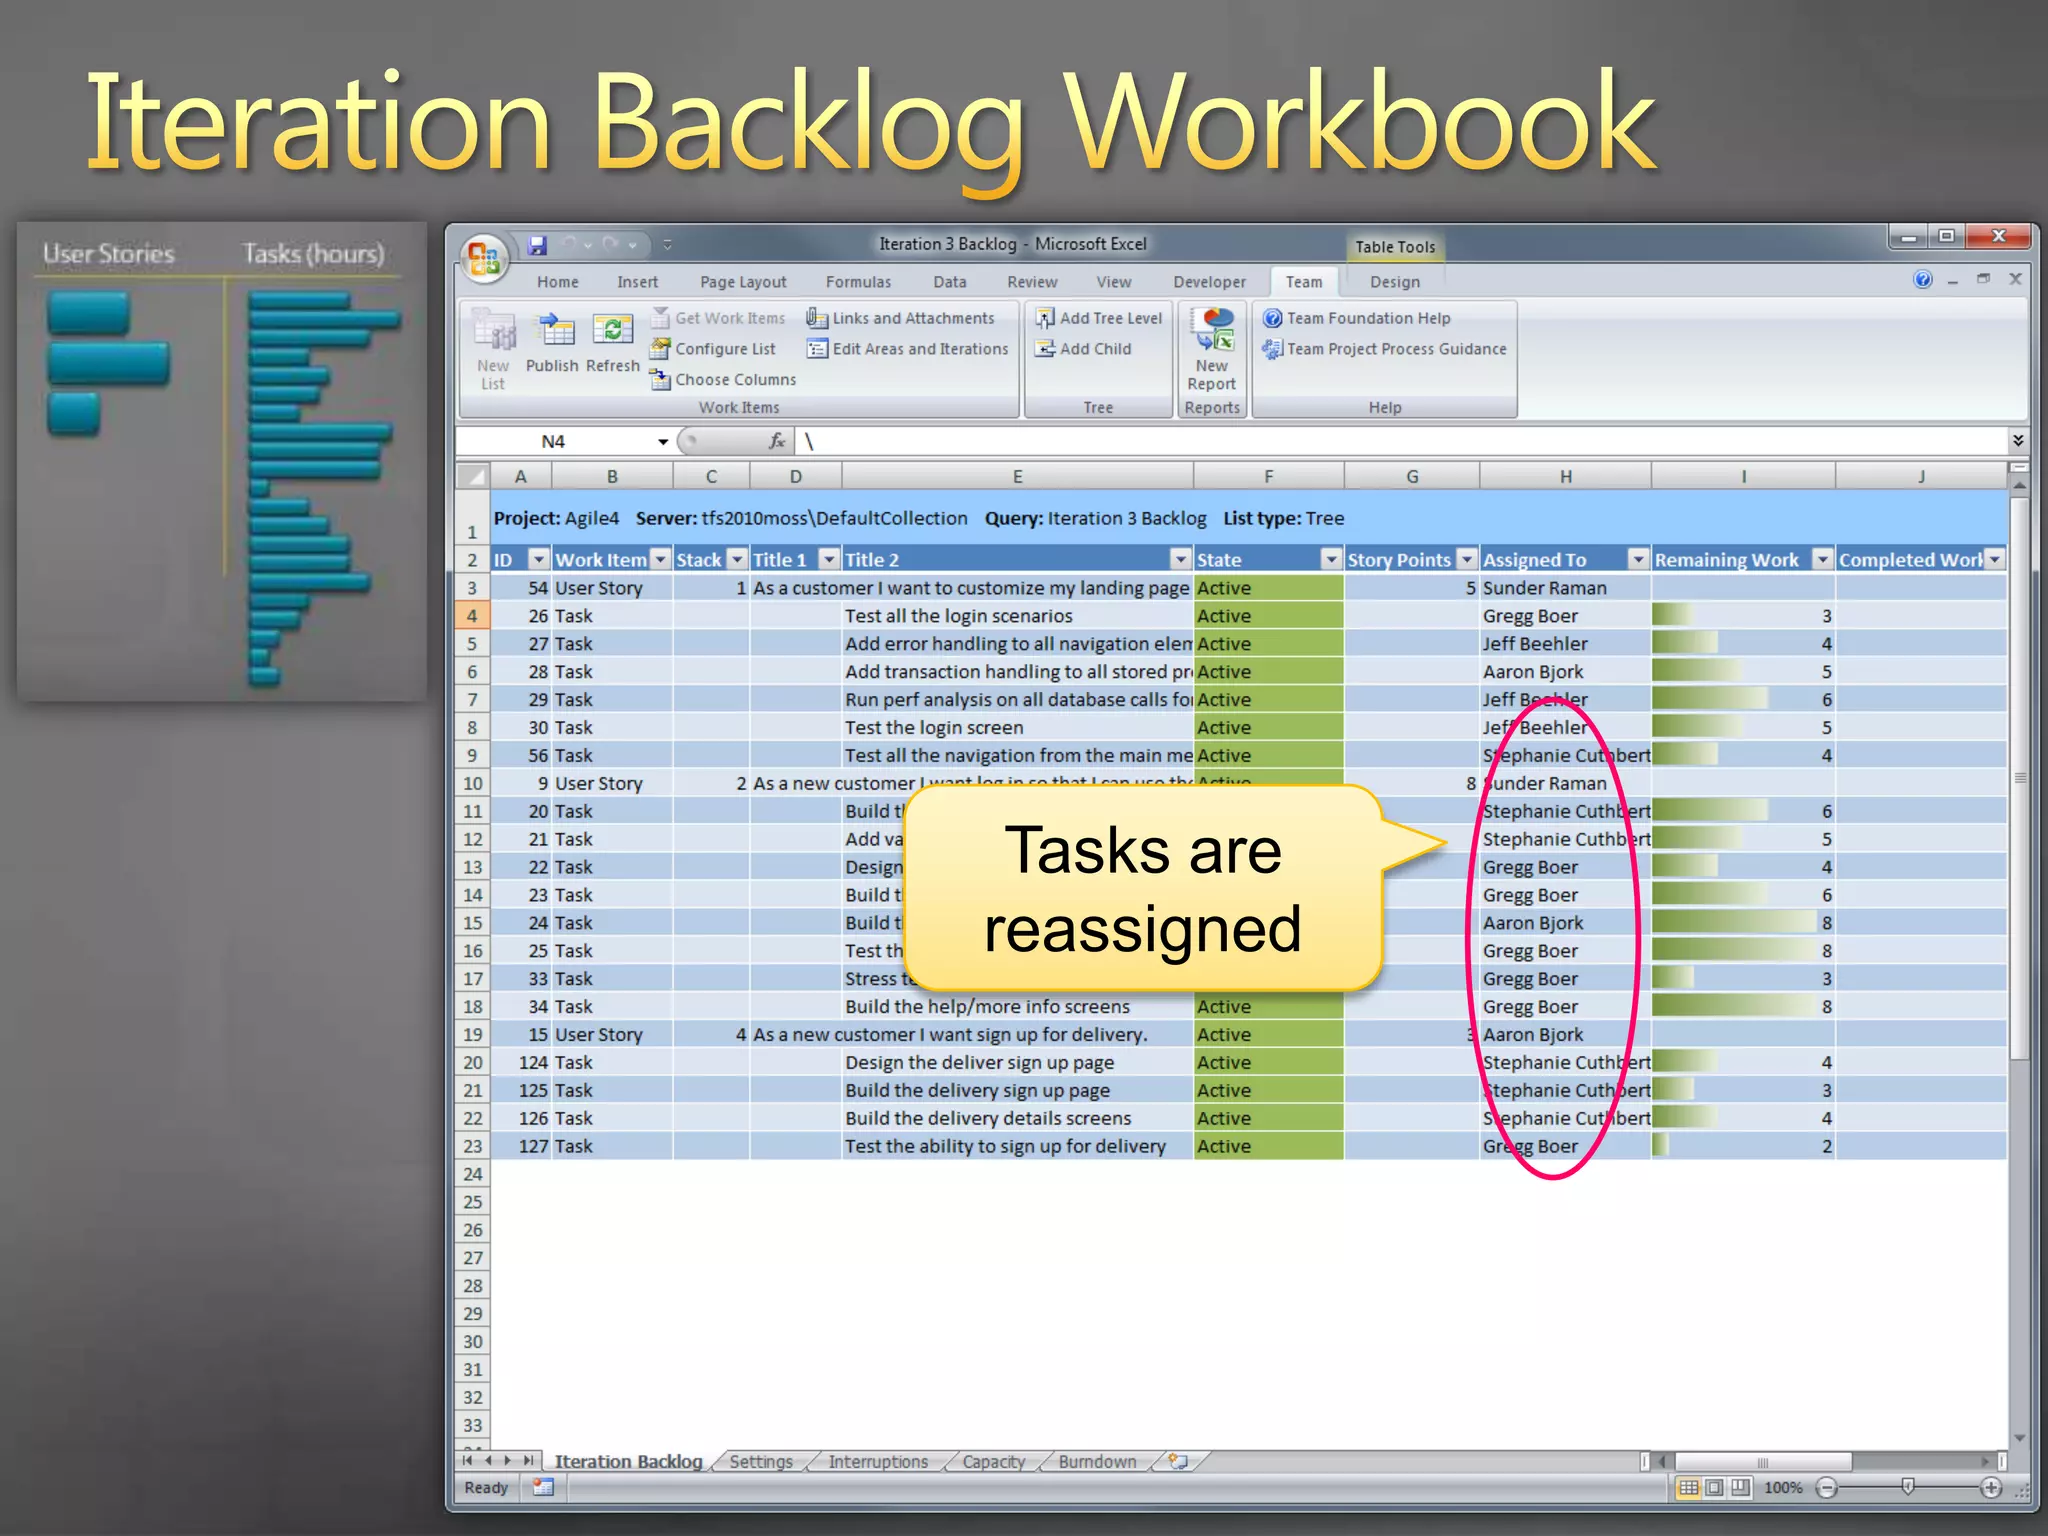Click the Name Box showing N4

coord(553,441)
